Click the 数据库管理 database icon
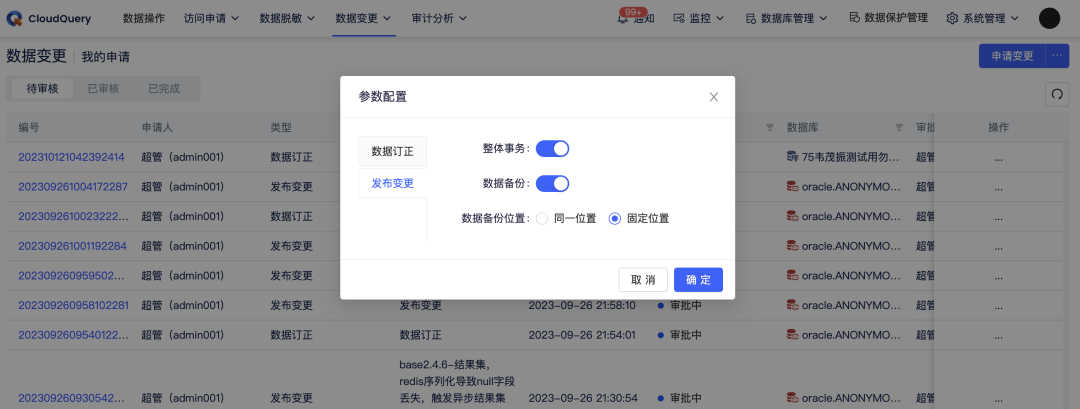This screenshot has width=1080, height=409. click(751, 19)
